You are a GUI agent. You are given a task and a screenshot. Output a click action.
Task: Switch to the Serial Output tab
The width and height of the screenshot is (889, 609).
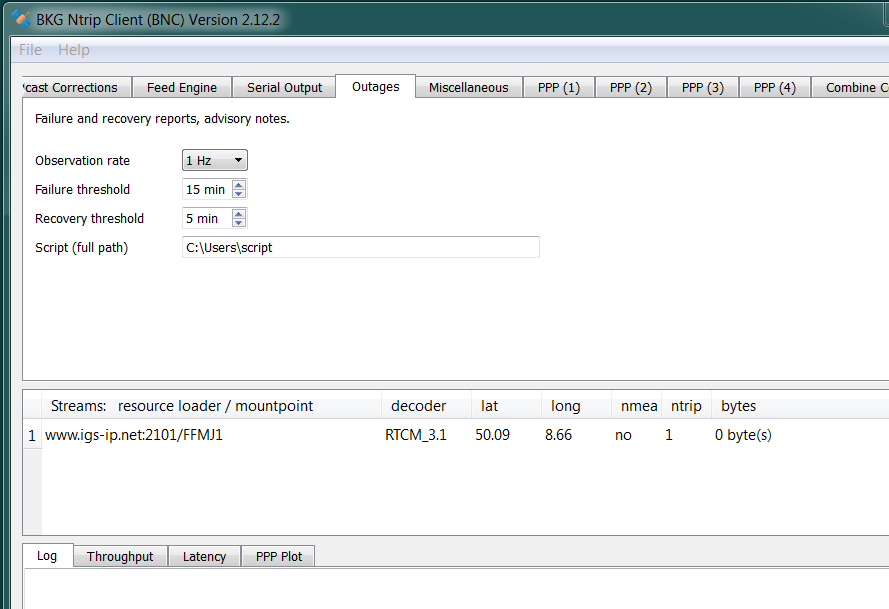284,88
